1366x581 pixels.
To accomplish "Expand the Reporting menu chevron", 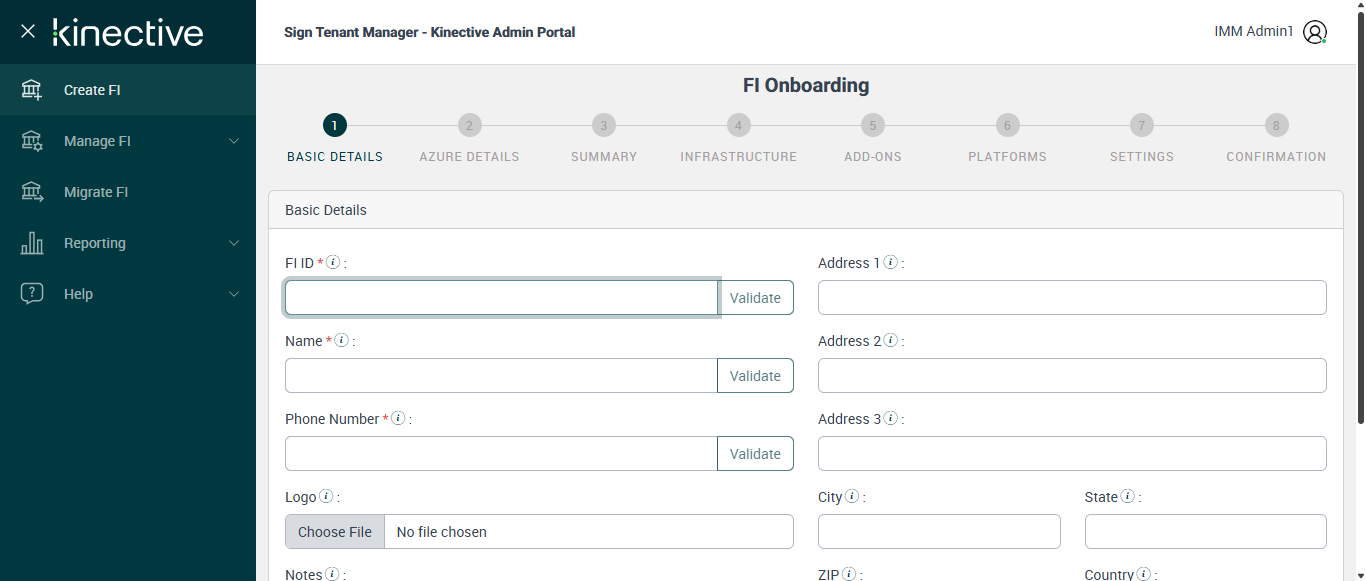I will [234, 243].
